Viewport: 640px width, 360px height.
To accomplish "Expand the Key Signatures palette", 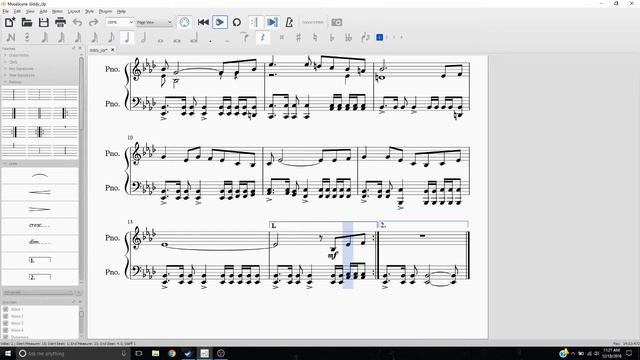I will (x=21, y=69).
